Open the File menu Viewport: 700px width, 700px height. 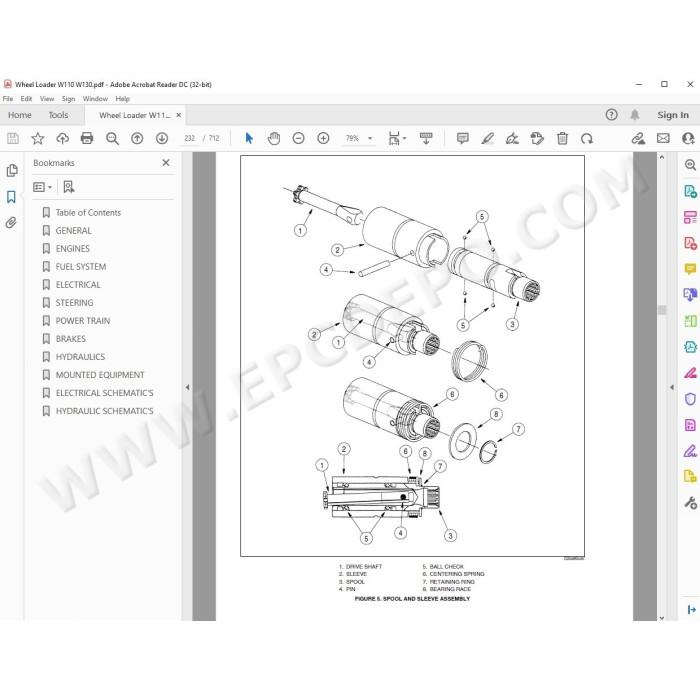tap(8, 99)
